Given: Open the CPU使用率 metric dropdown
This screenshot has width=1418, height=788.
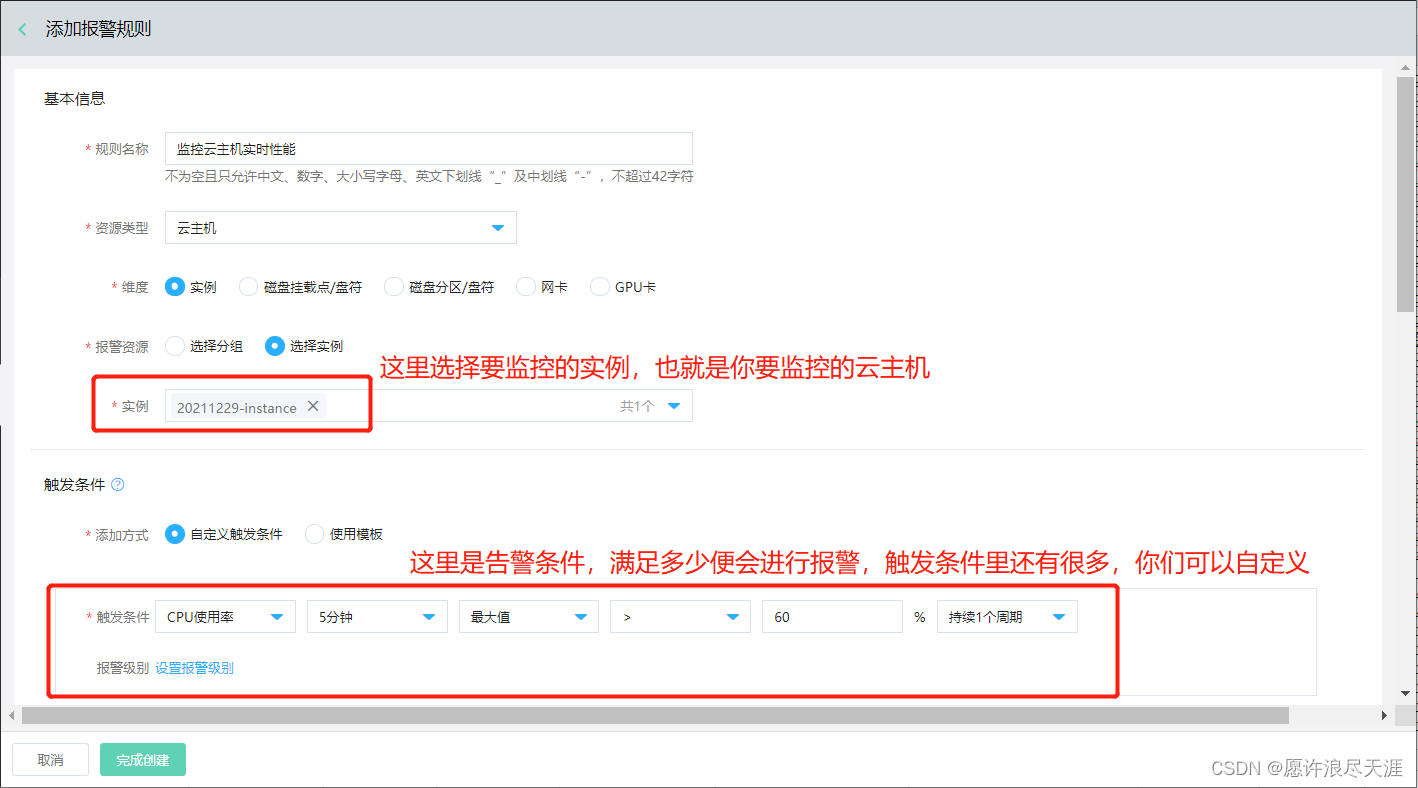Looking at the screenshot, I should point(225,617).
